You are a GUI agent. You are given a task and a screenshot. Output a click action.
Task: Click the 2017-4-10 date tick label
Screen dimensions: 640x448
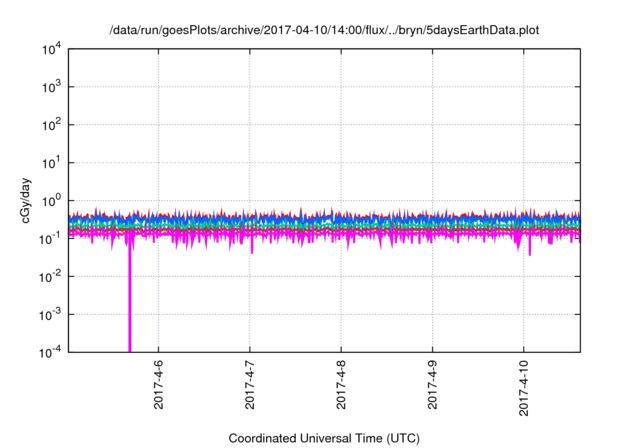(x=524, y=388)
